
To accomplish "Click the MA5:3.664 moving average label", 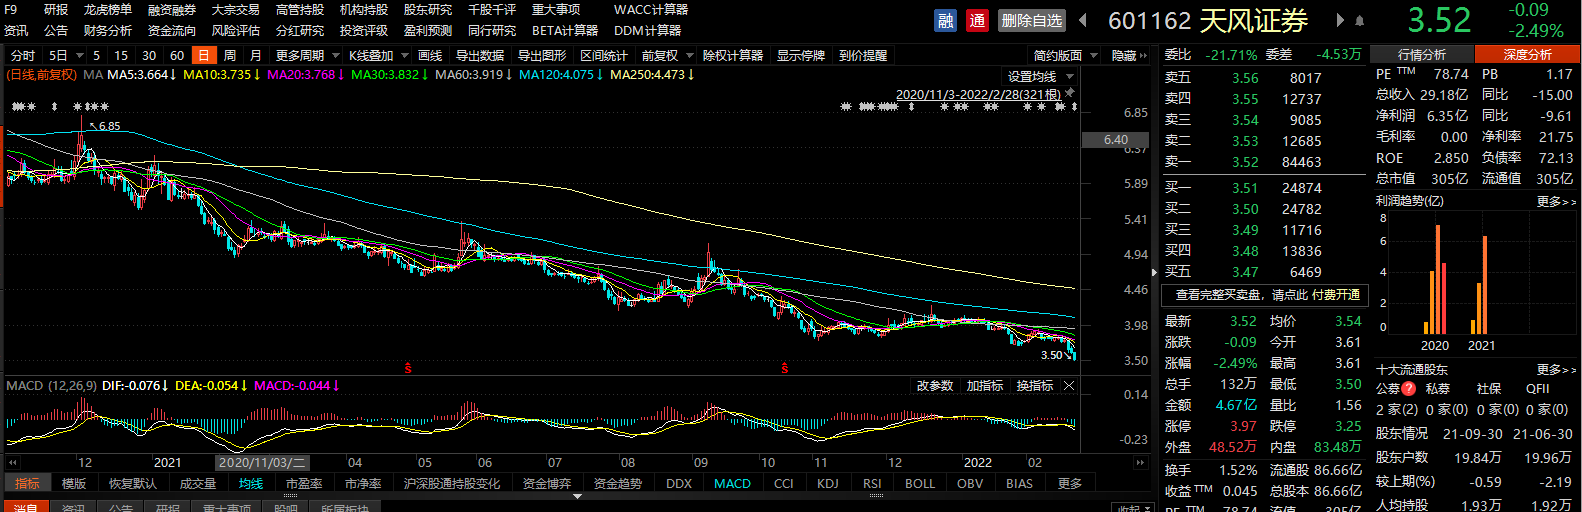I will click(x=143, y=75).
